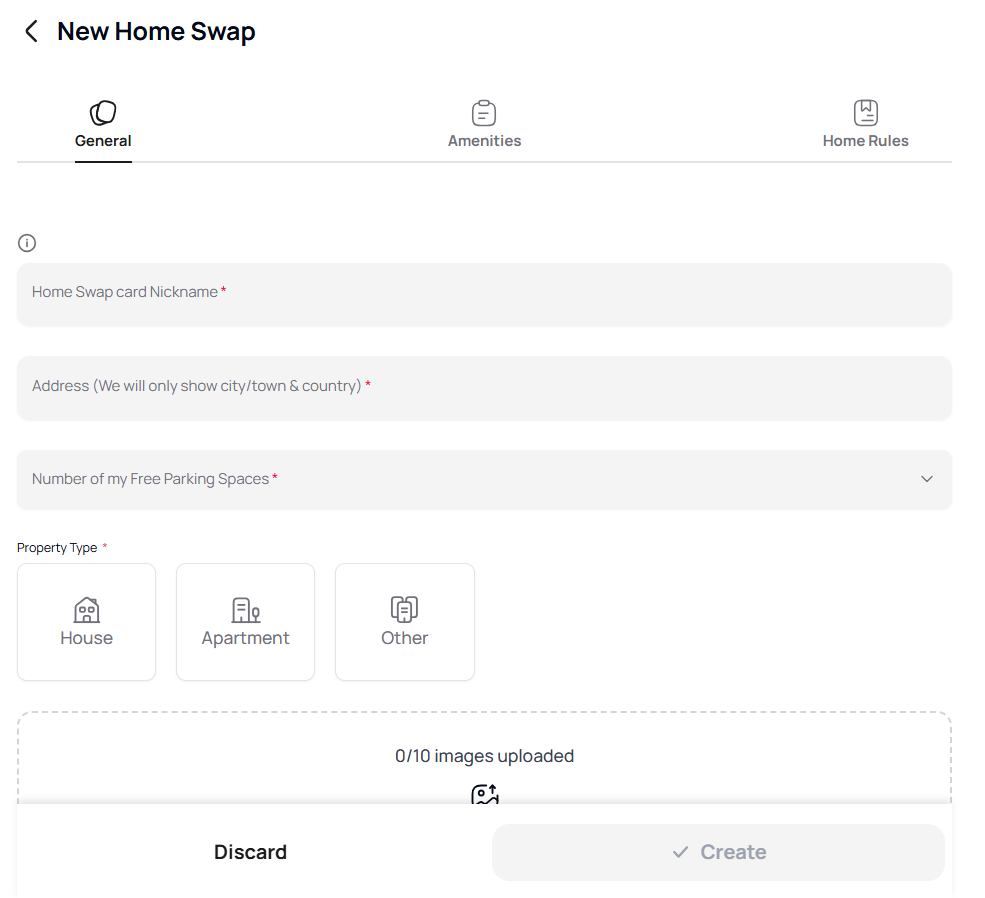Image resolution: width=985 pixels, height=898 pixels.
Task: Select the General tab label
Action: [103, 141]
